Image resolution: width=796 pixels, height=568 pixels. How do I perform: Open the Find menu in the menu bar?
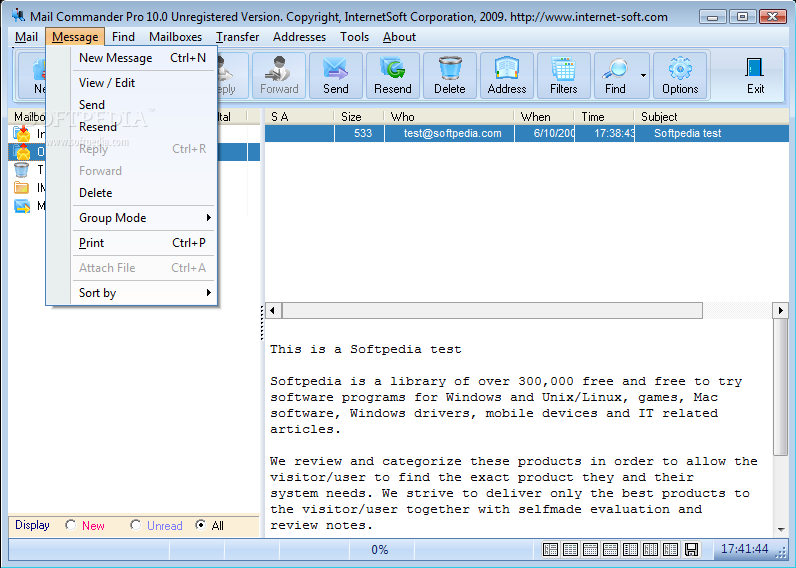pos(123,37)
